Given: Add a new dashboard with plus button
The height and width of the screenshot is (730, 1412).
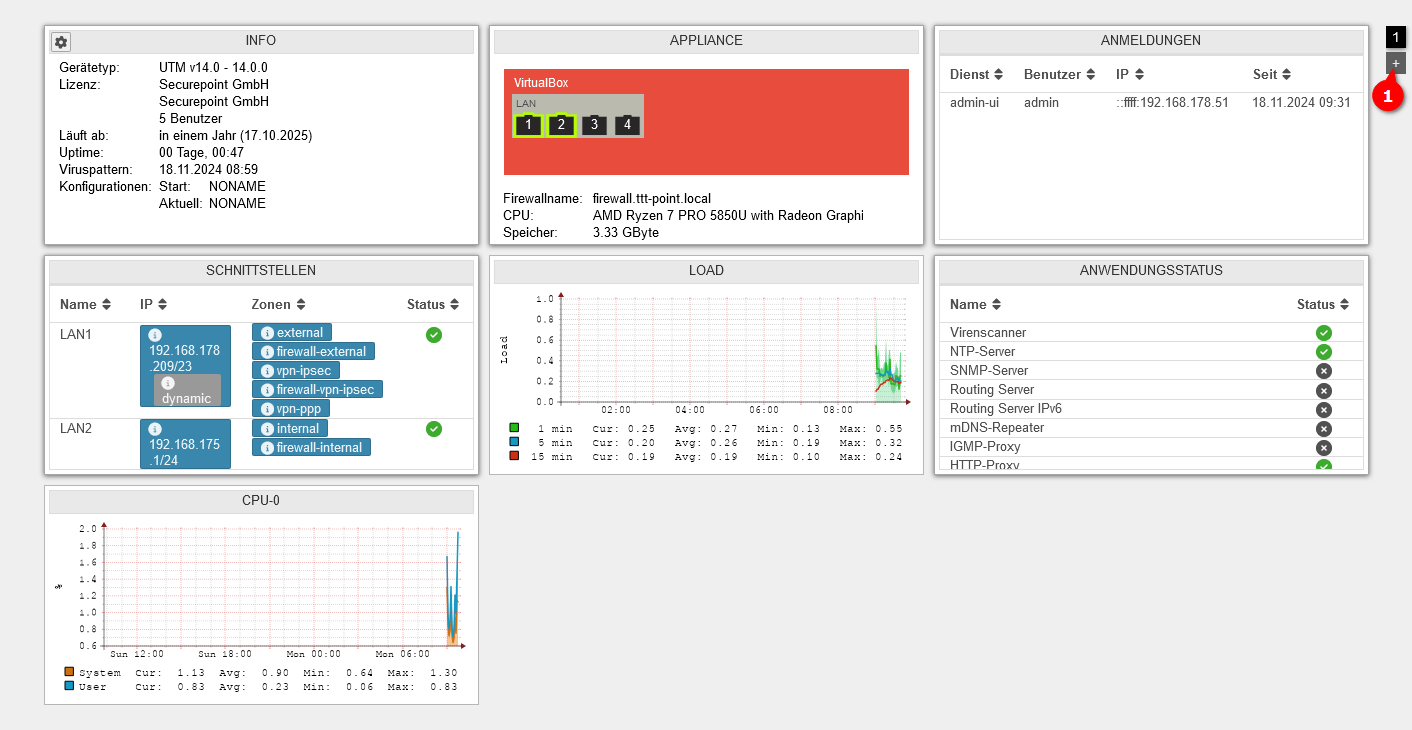Looking at the screenshot, I should 1396,63.
